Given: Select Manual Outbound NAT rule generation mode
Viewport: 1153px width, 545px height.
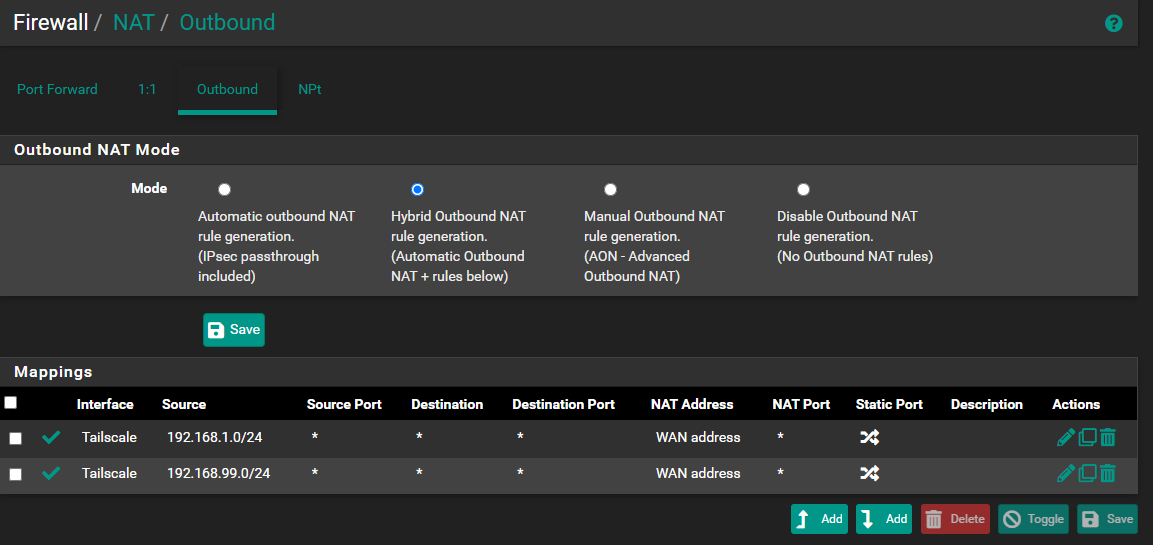Looking at the screenshot, I should [x=610, y=190].
